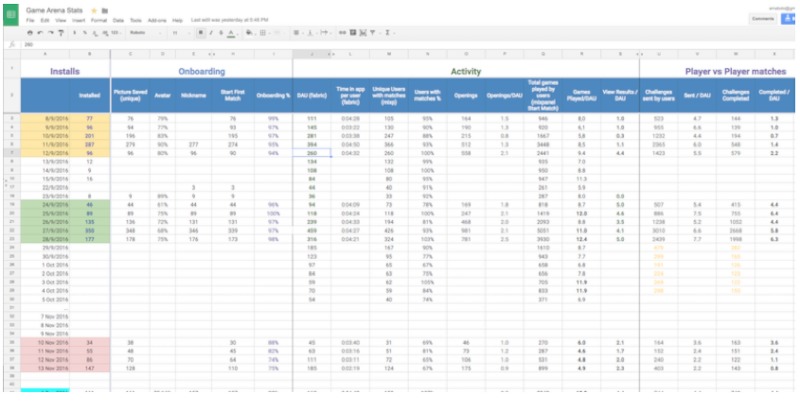Open the horizontal align dropdown
800x410 pixels.
297,33
